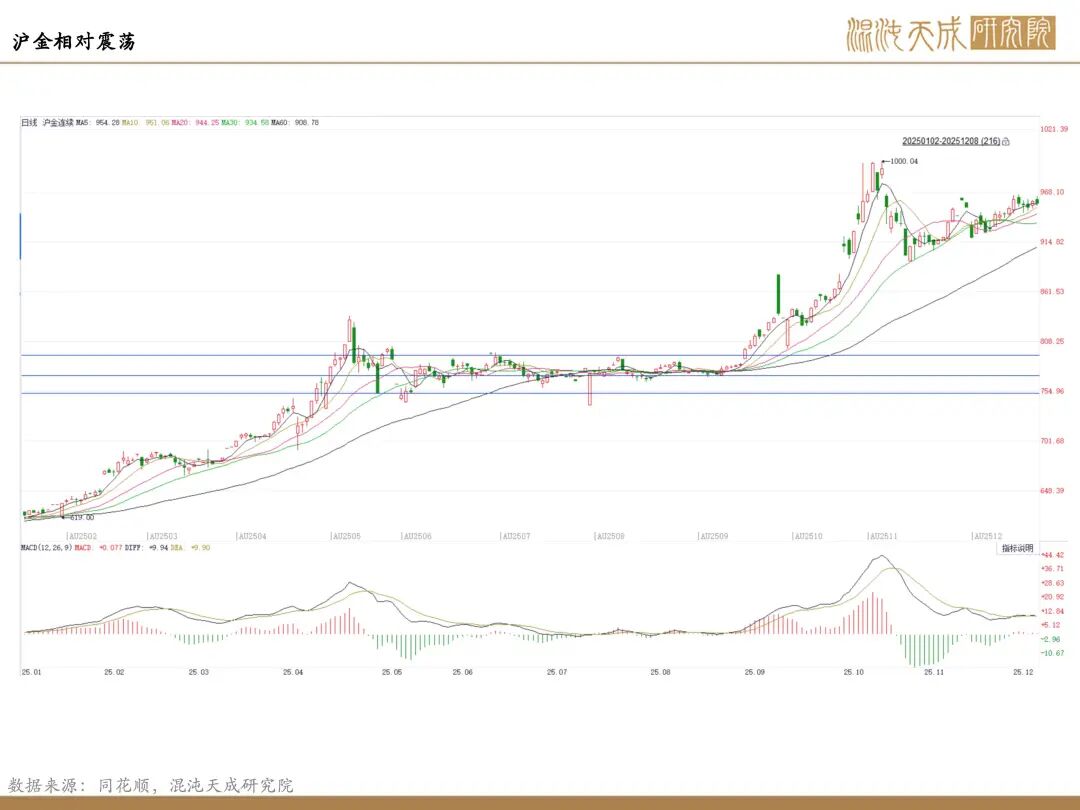This screenshot has height=810, width=1080.
Task: Click the 25.01 date axis label
Action: pos(32,672)
